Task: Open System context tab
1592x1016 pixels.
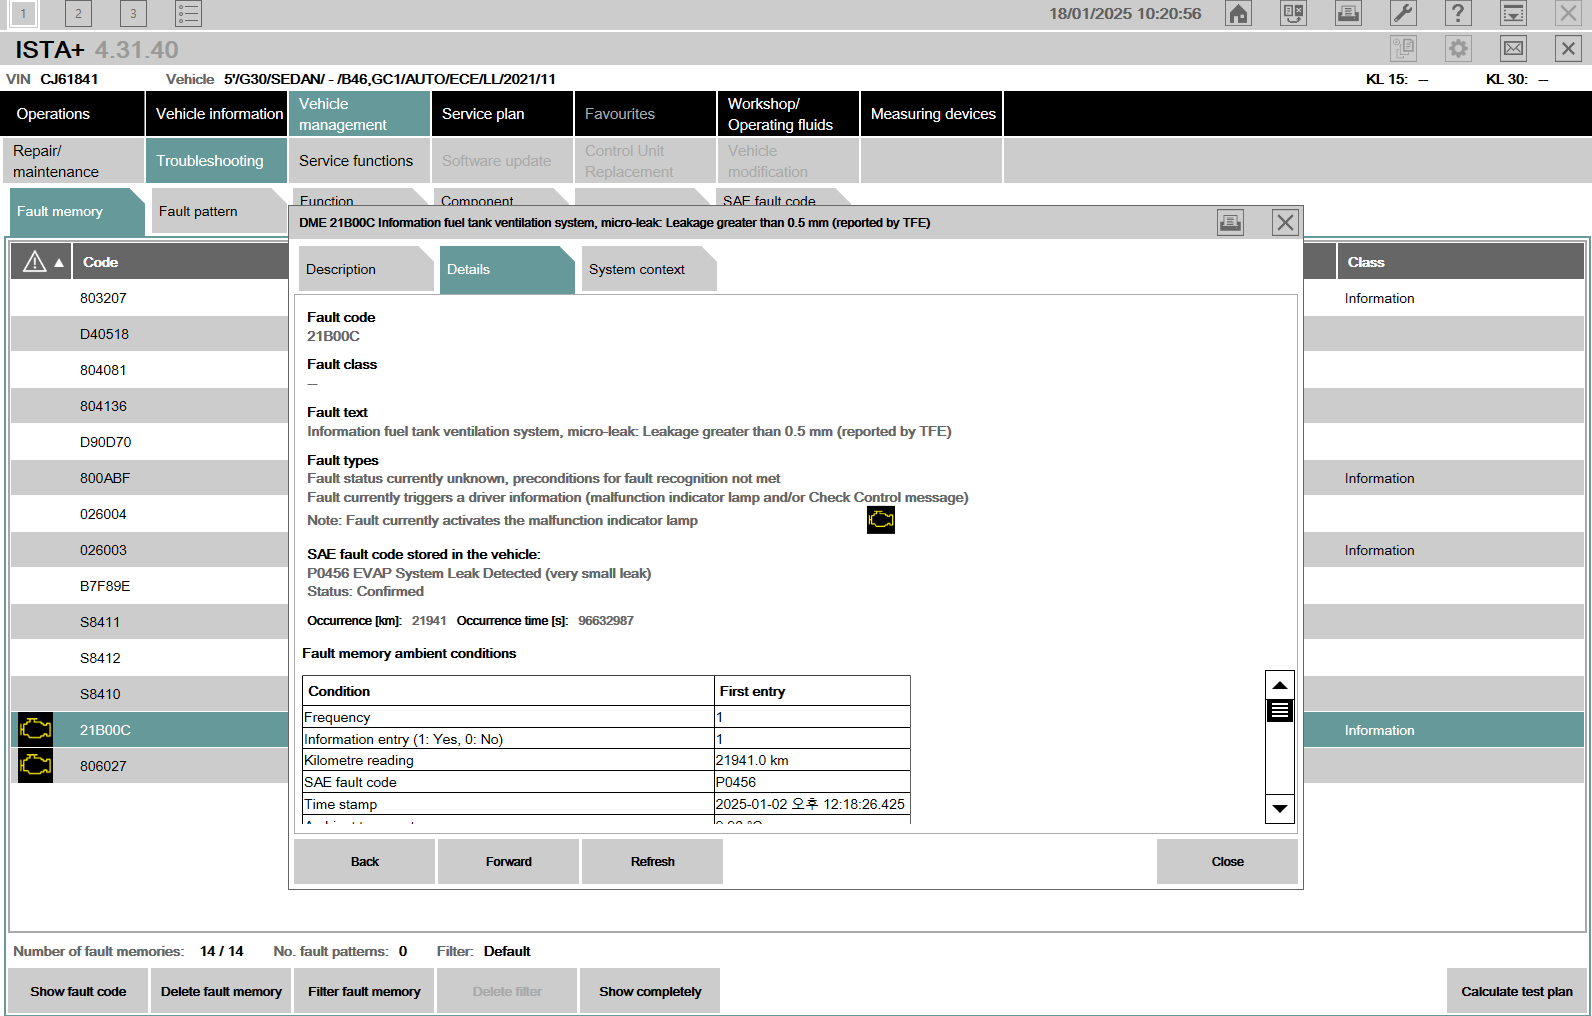Action: (x=648, y=269)
